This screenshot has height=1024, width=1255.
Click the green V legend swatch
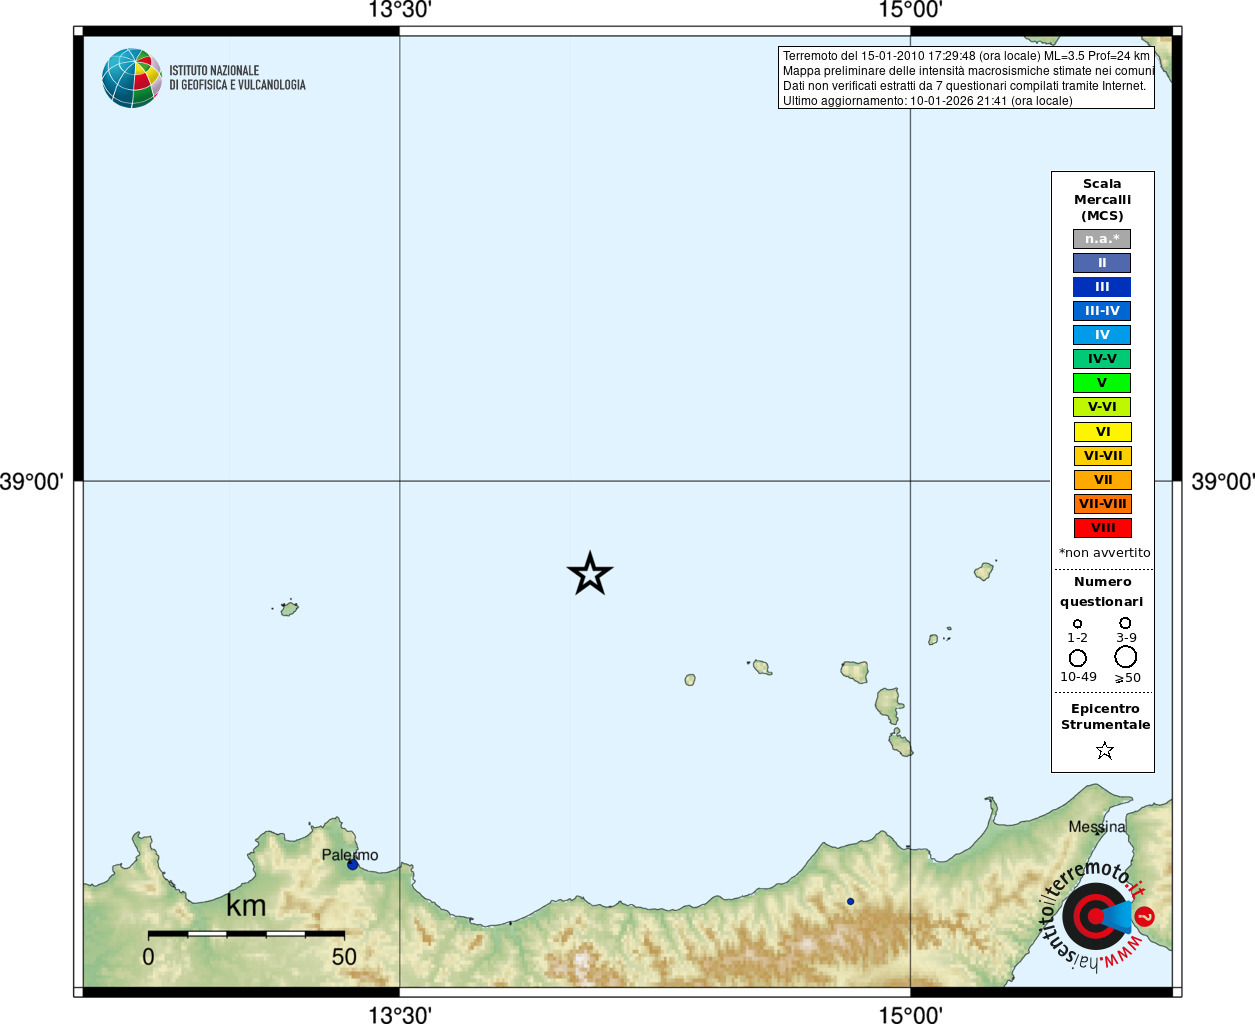pyautogui.click(x=1102, y=383)
